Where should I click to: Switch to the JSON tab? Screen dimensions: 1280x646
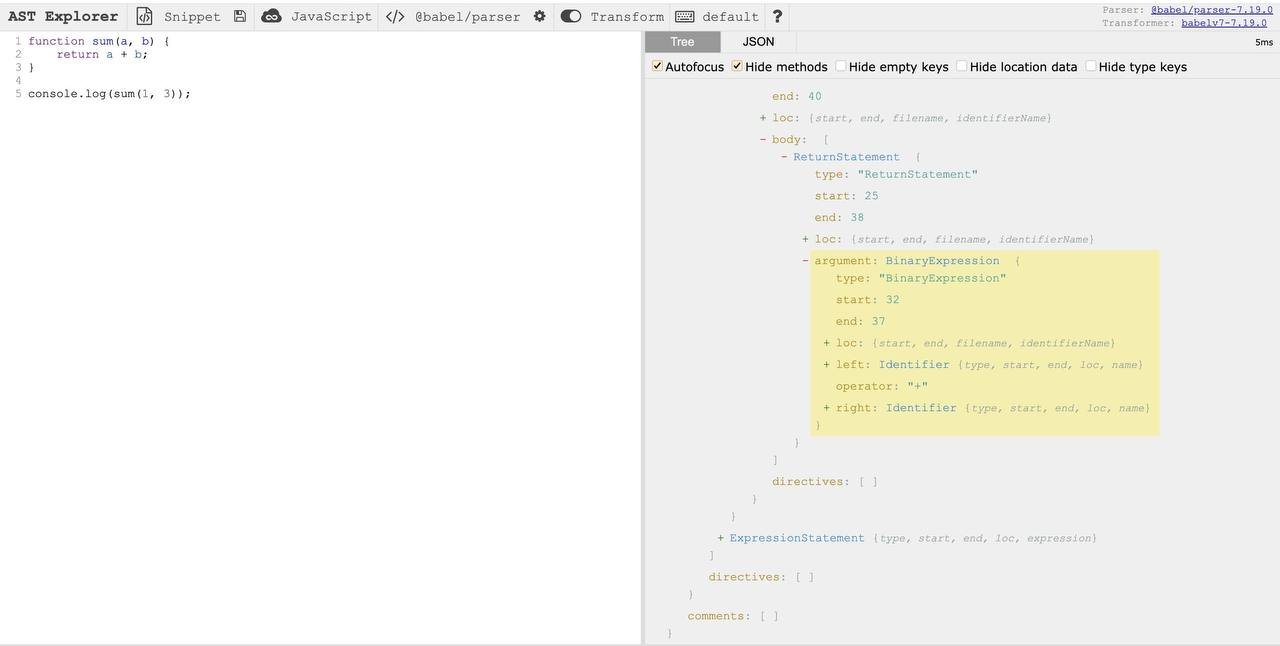[x=758, y=42]
